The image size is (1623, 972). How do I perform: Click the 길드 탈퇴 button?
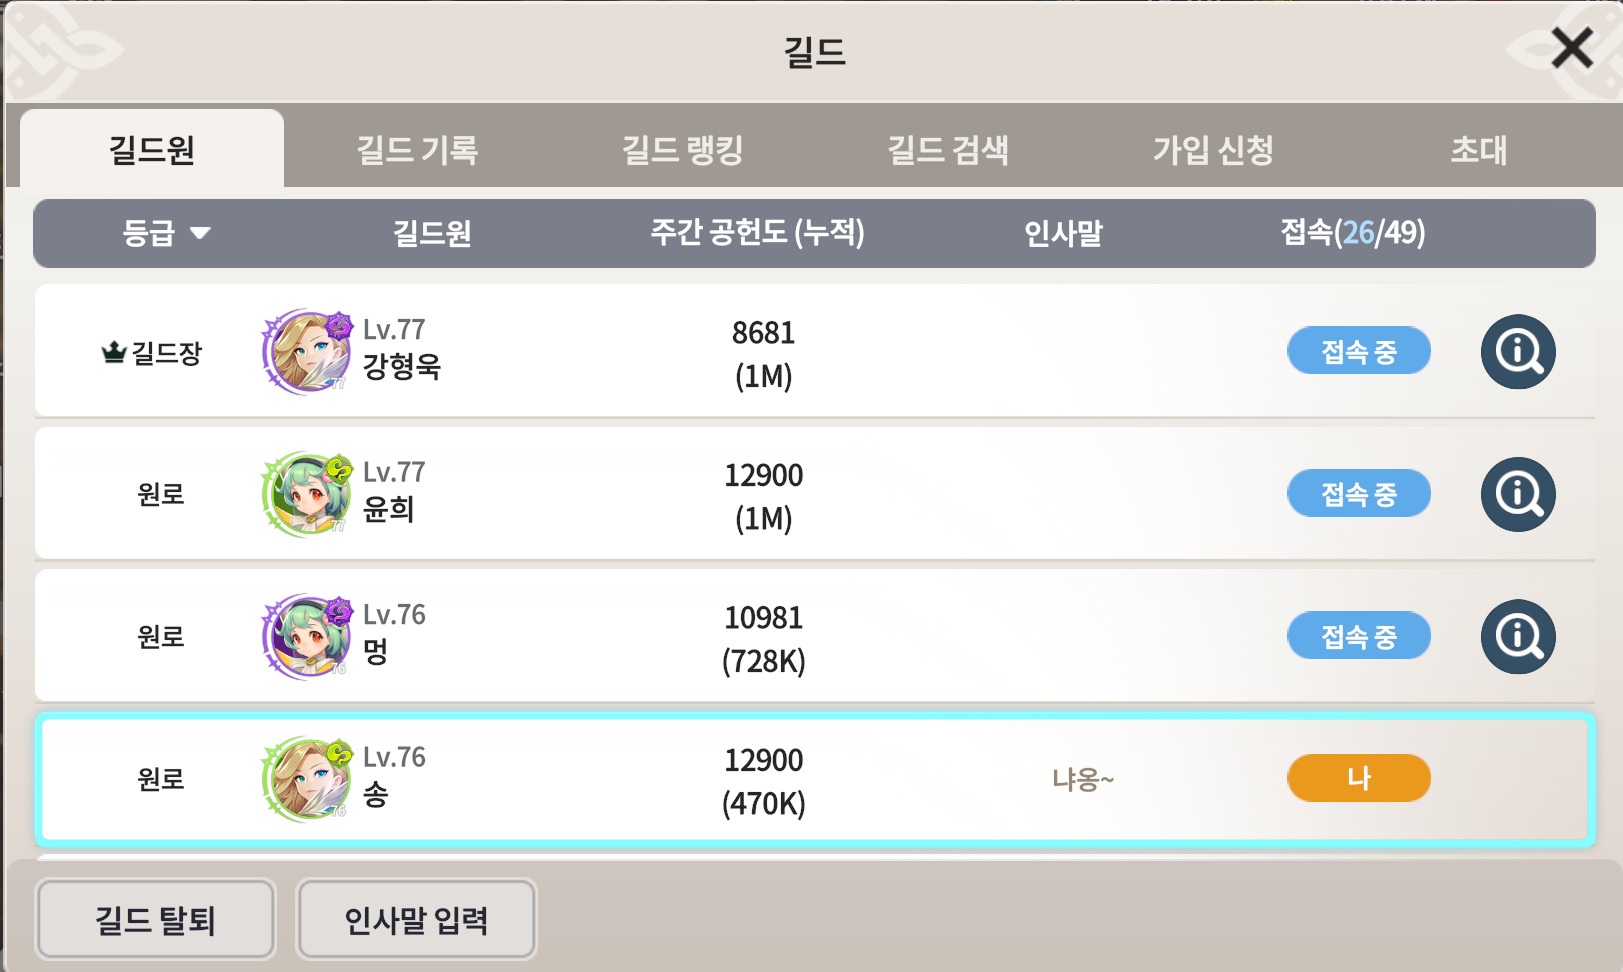coord(155,919)
